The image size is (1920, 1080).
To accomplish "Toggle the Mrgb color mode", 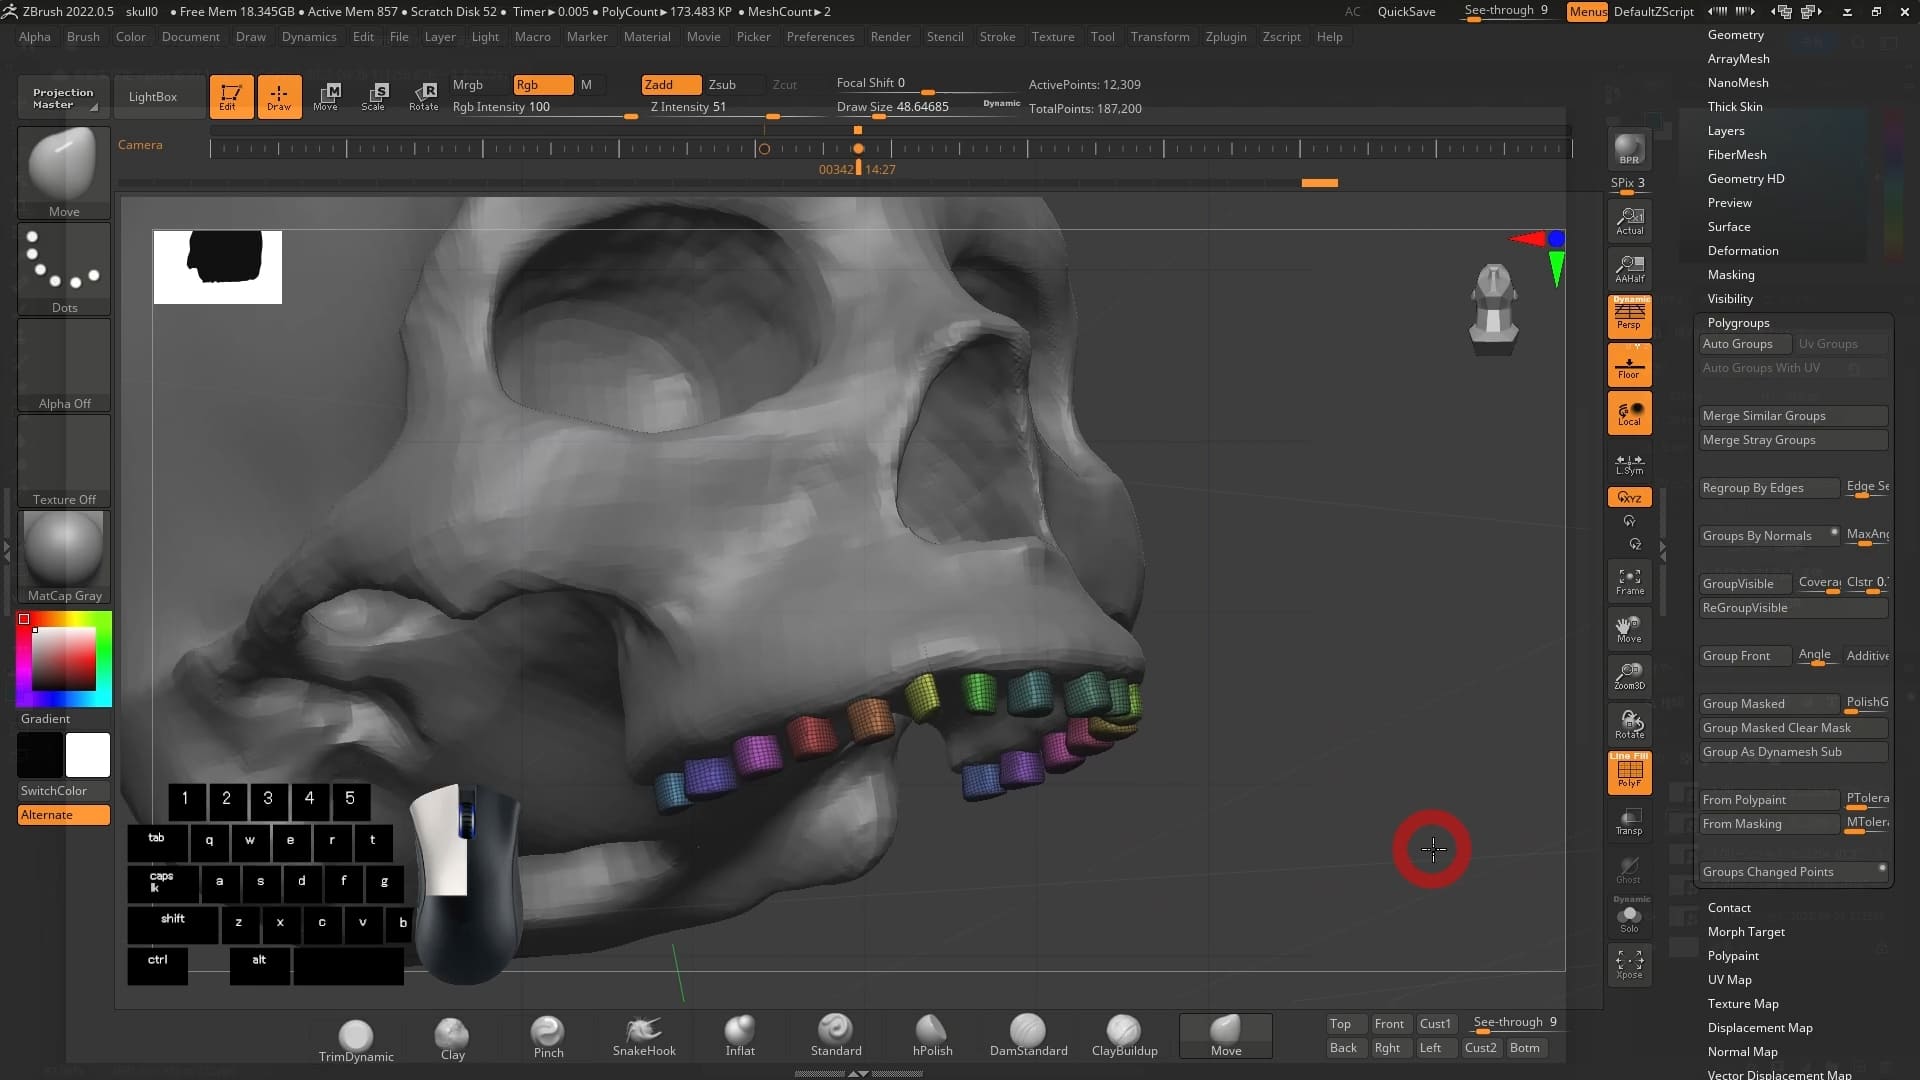I will pyautogui.click(x=467, y=85).
